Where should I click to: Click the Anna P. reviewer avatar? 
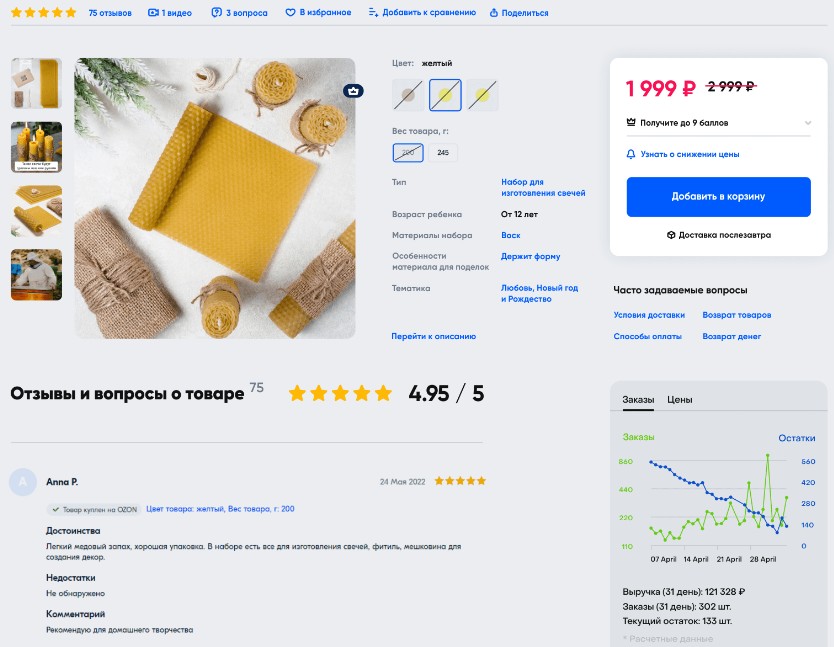tap(23, 482)
